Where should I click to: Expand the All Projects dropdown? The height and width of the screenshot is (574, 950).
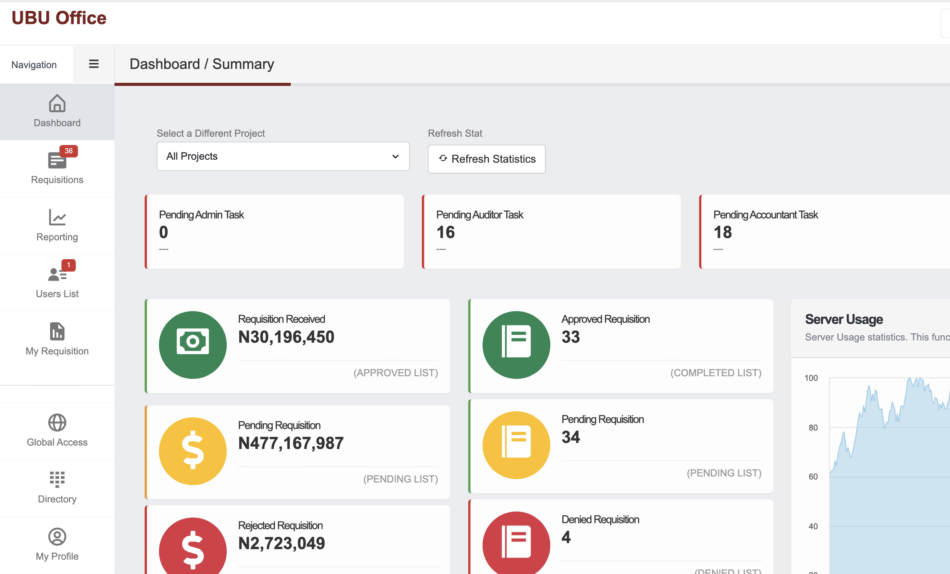tap(283, 157)
